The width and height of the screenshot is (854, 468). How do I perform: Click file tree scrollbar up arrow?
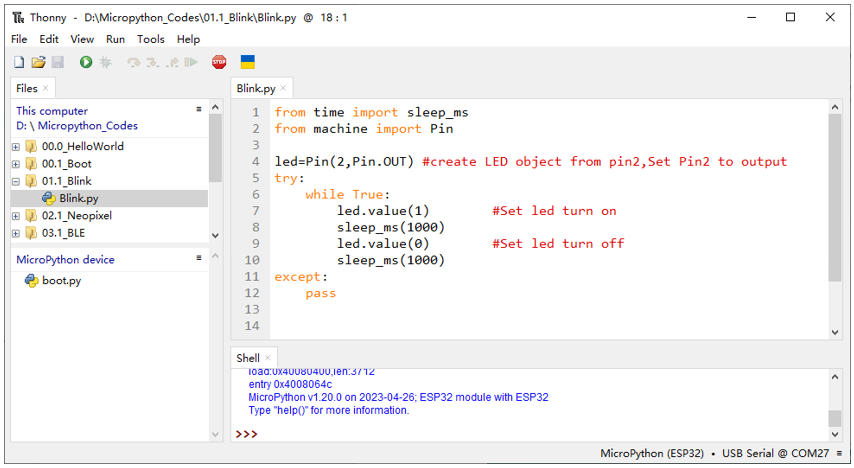click(x=215, y=107)
